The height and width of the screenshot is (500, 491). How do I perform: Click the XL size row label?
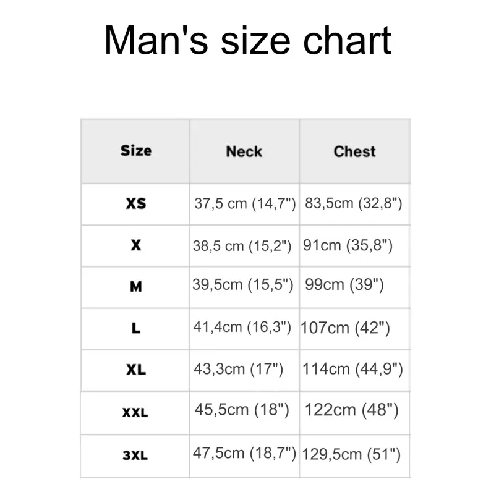click(136, 370)
